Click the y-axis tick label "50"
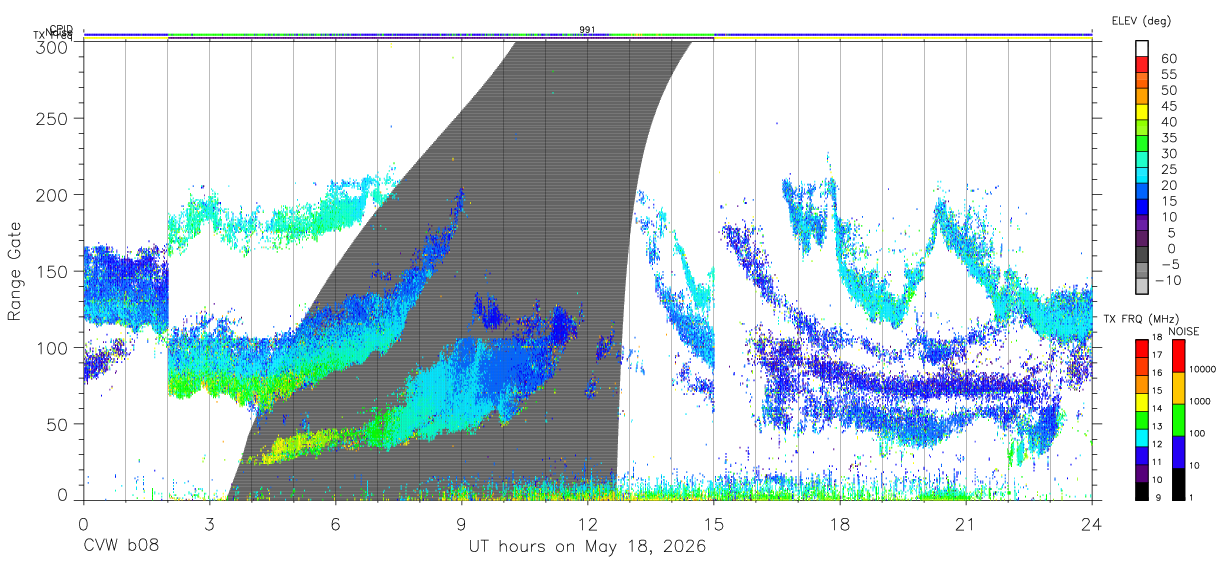Screen dimensions: 1228x567 coord(56,424)
